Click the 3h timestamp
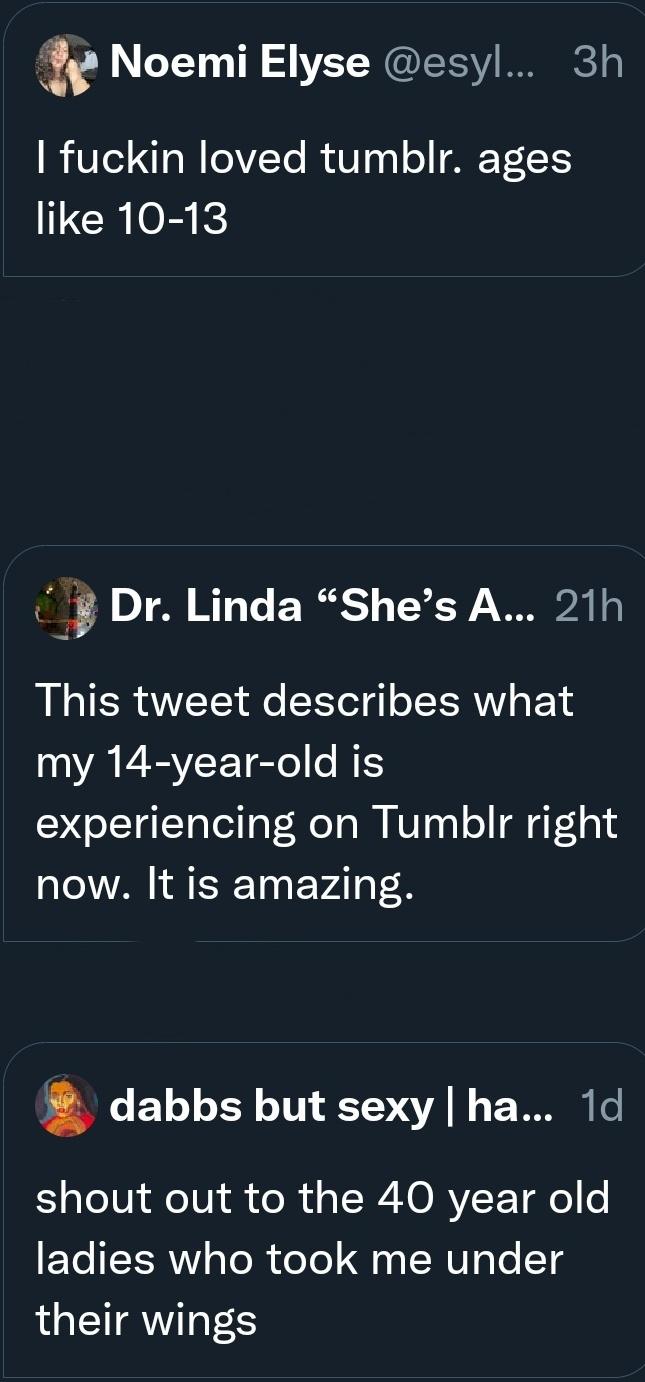The width and height of the screenshot is (645, 1382). [598, 65]
